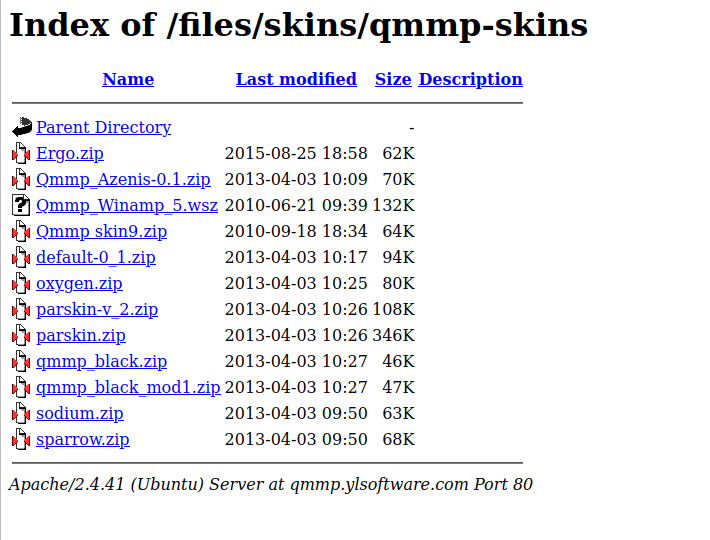Download the parskin-v_2.zip file

point(97,310)
